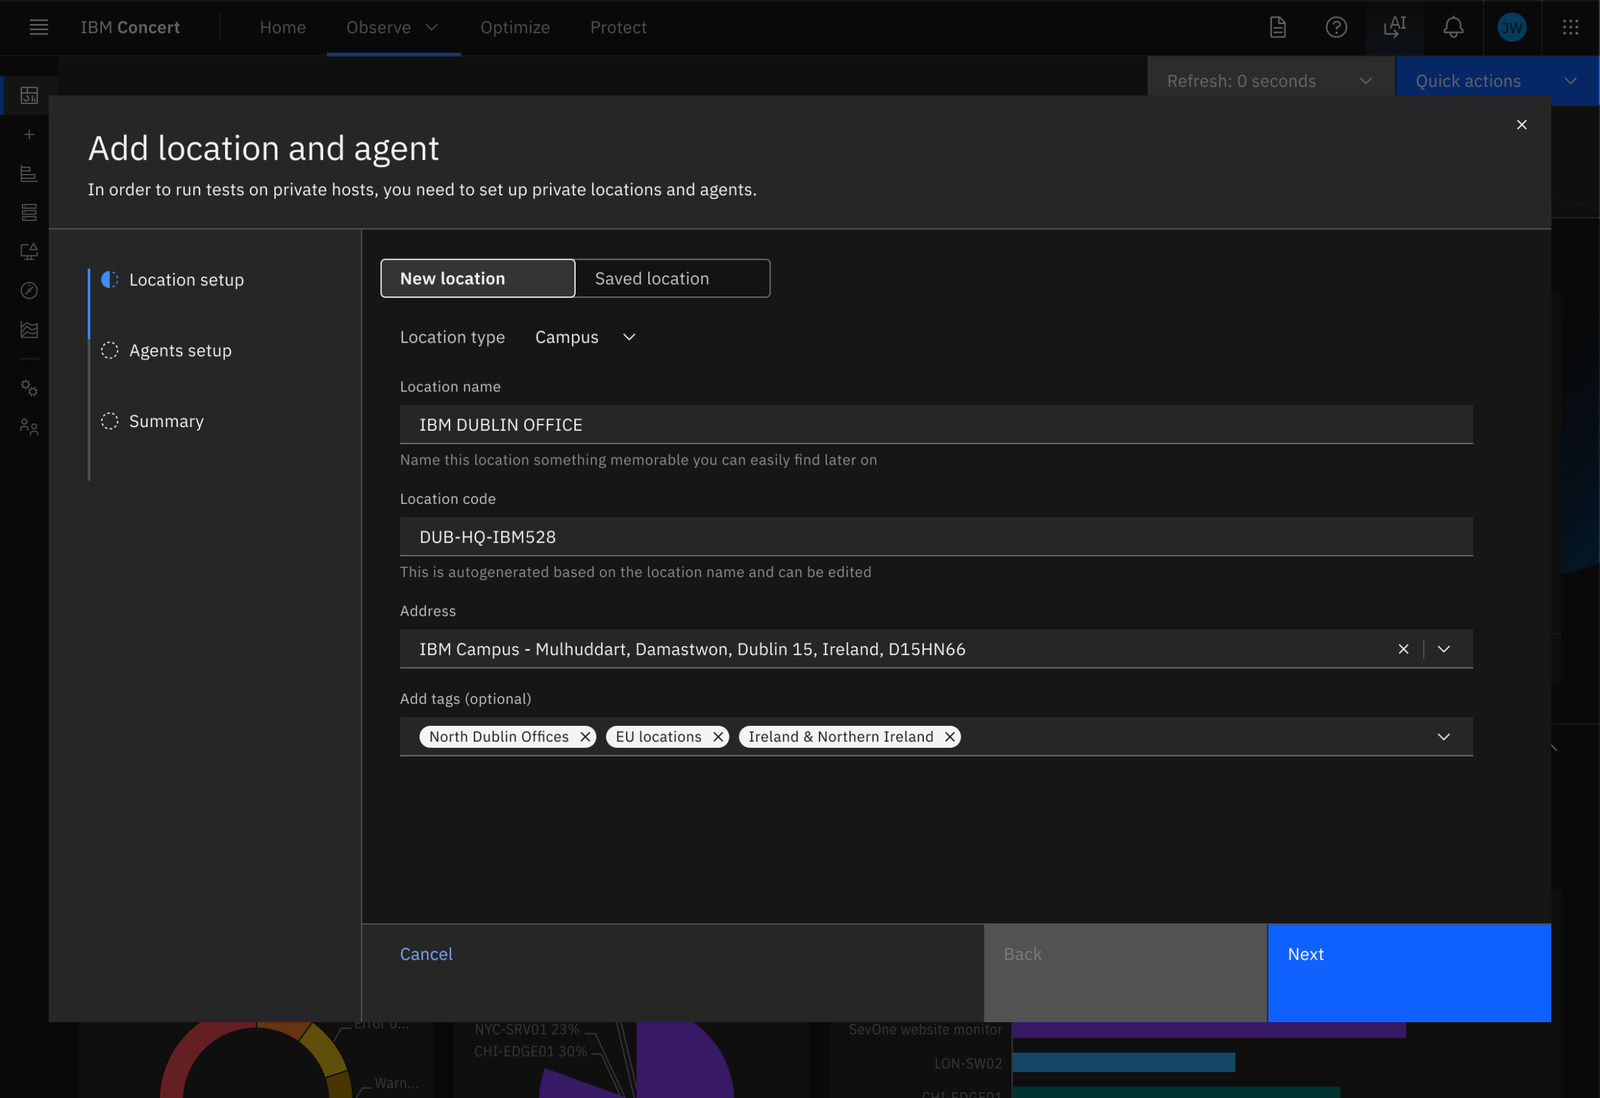The image size is (1600, 1098).
Task: Close the Add location and agent dialog
Action: (x=1522, y=125)
